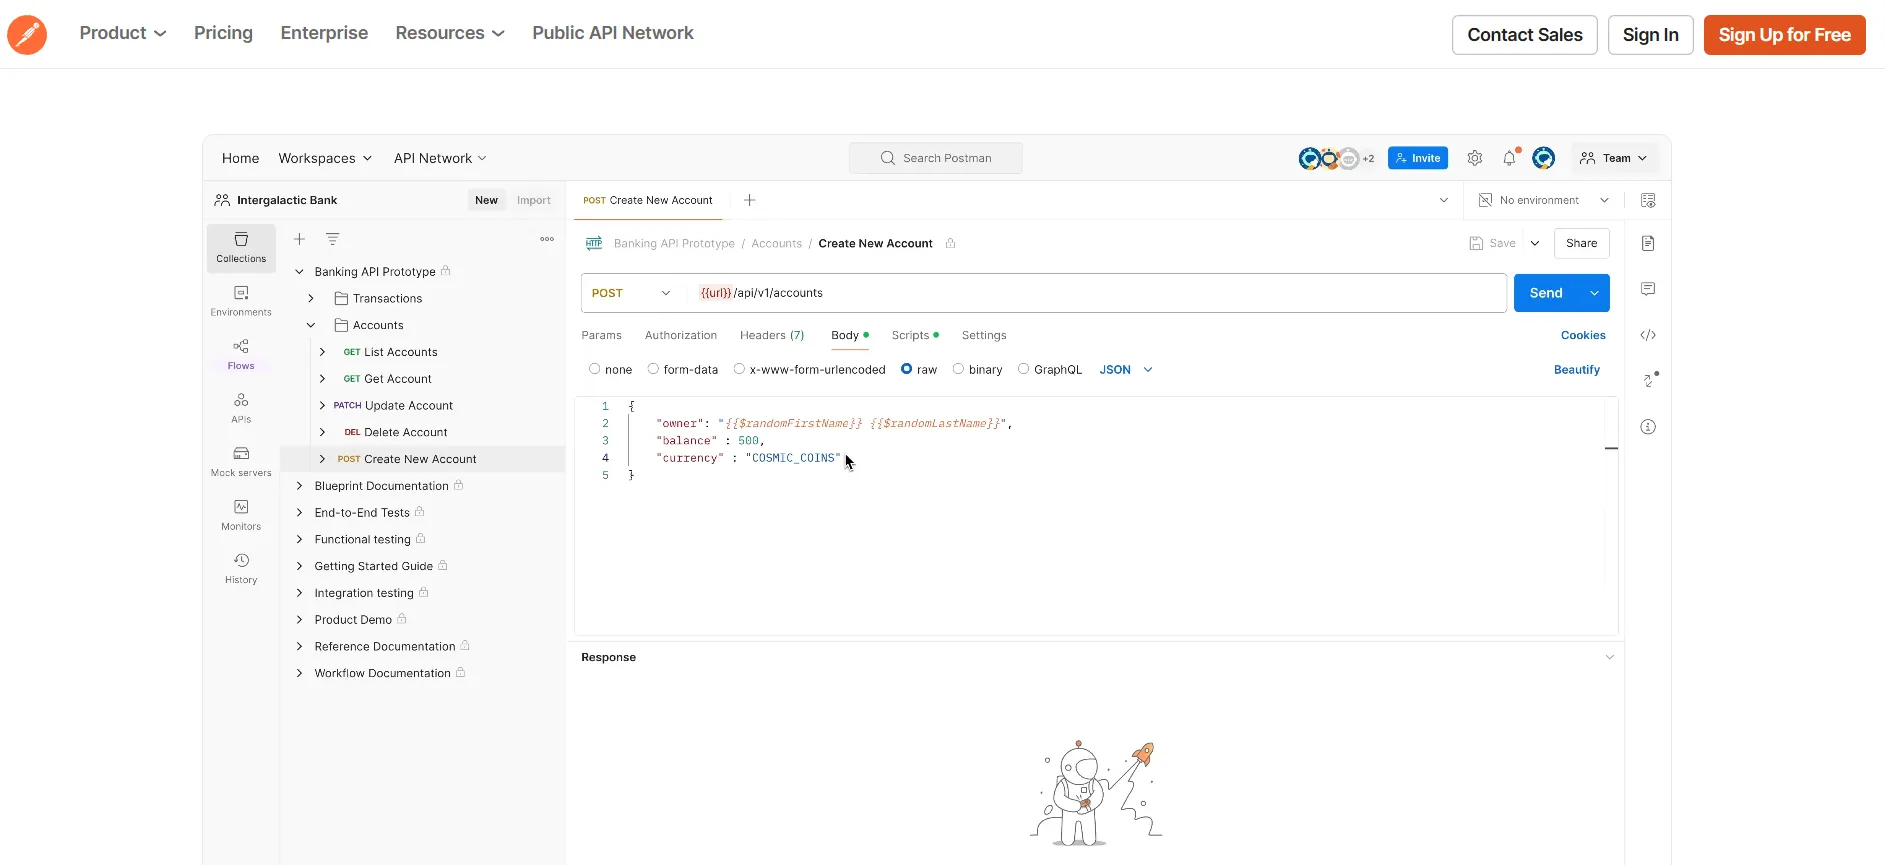Collapse the Banking API Prototype collection
The width and height of the screenshot is (1885, 865).
(x=299, y=272)
